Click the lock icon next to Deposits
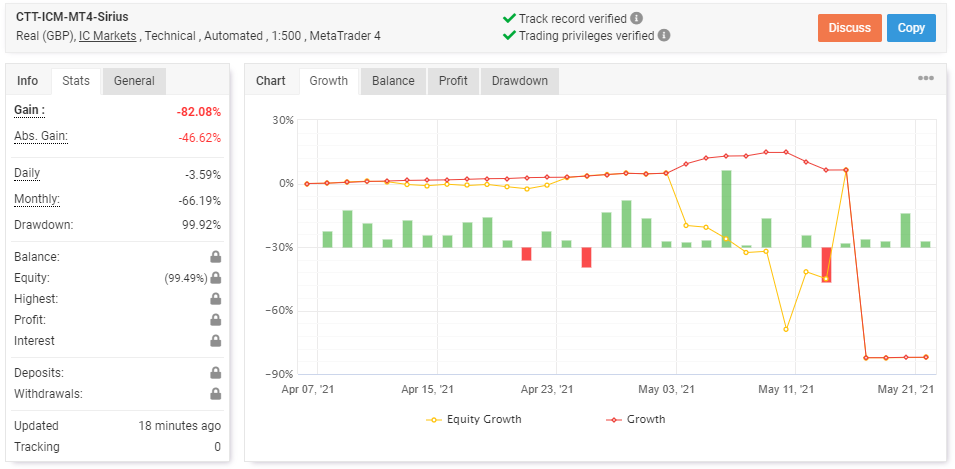The width and height of the screenshot is (955, 469). [215, 373]
